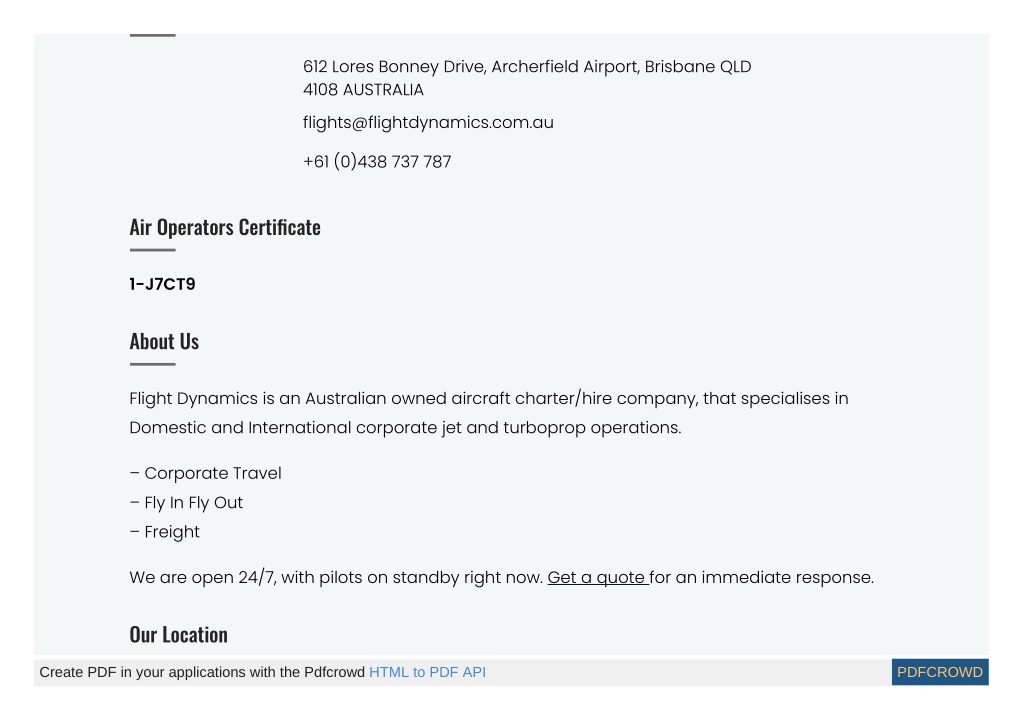This screenshot has height=724, width=1023.
Task: Click the 'for an immediate response' text
Action: click(761, 578)
